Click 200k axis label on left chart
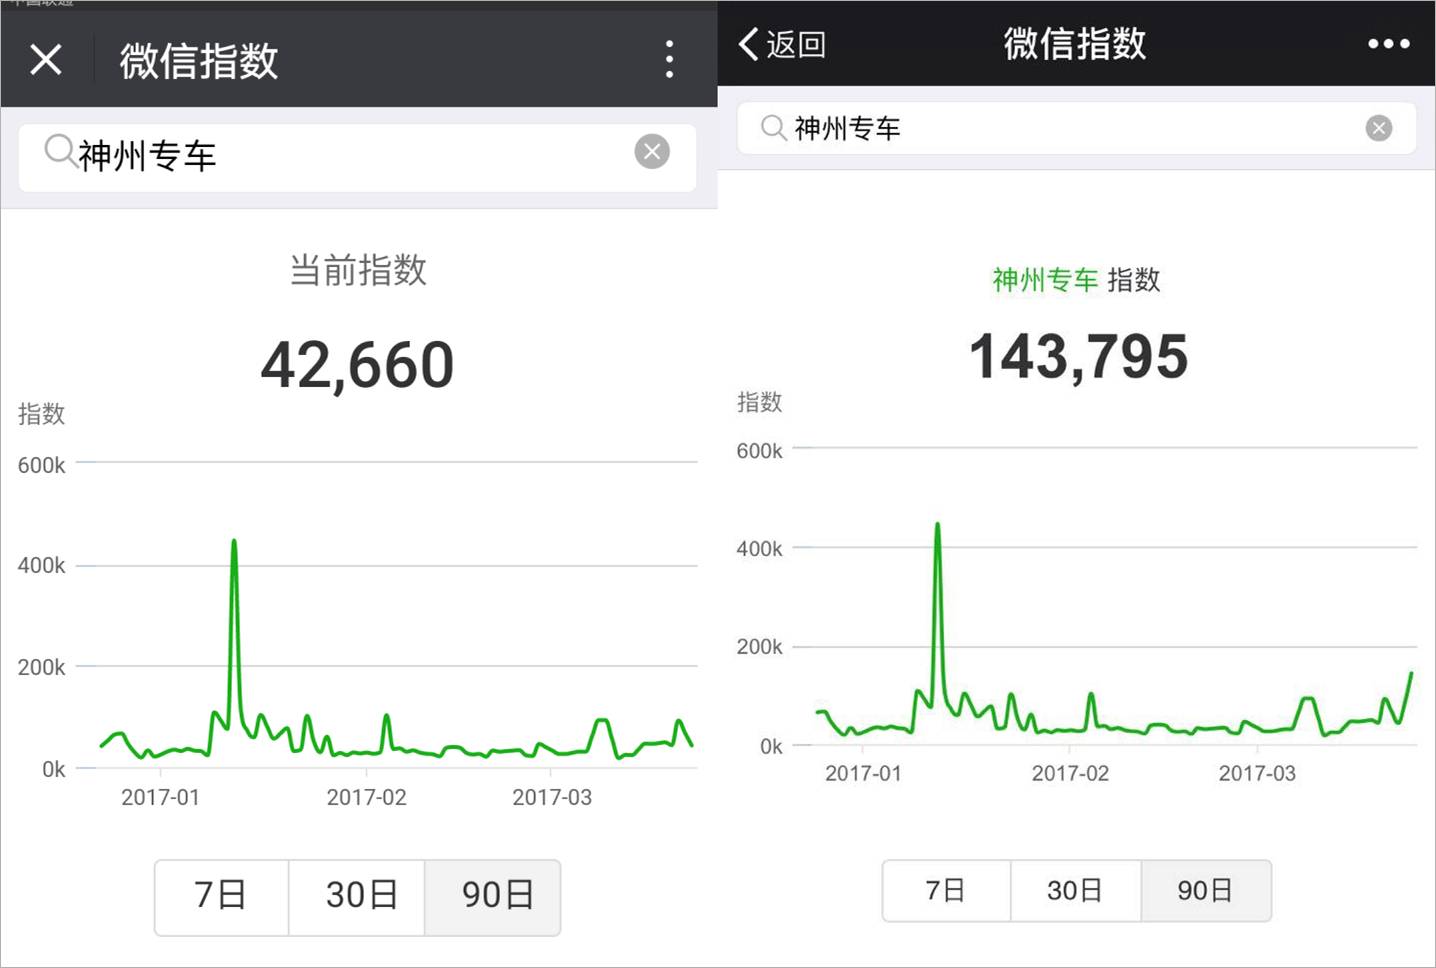Viewport: 1436px width, 968px height. [x=41, y=667]
